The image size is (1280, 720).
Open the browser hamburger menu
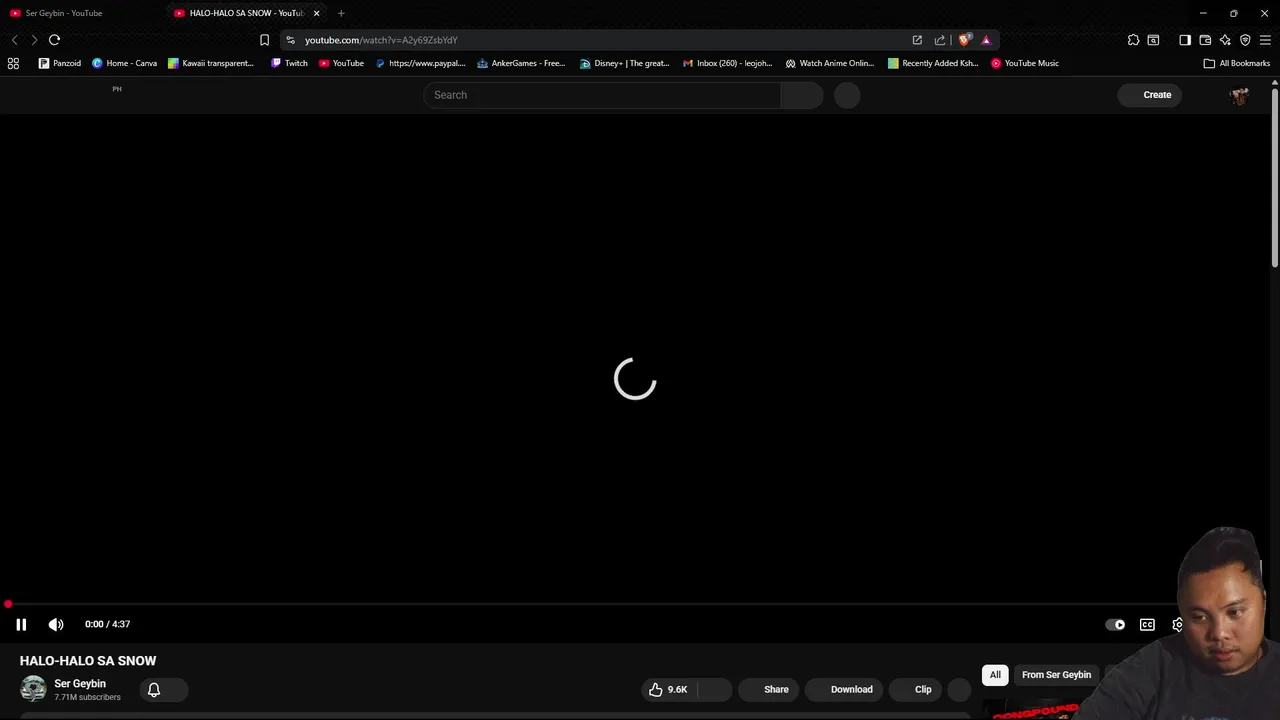[x=1265, y=40]
